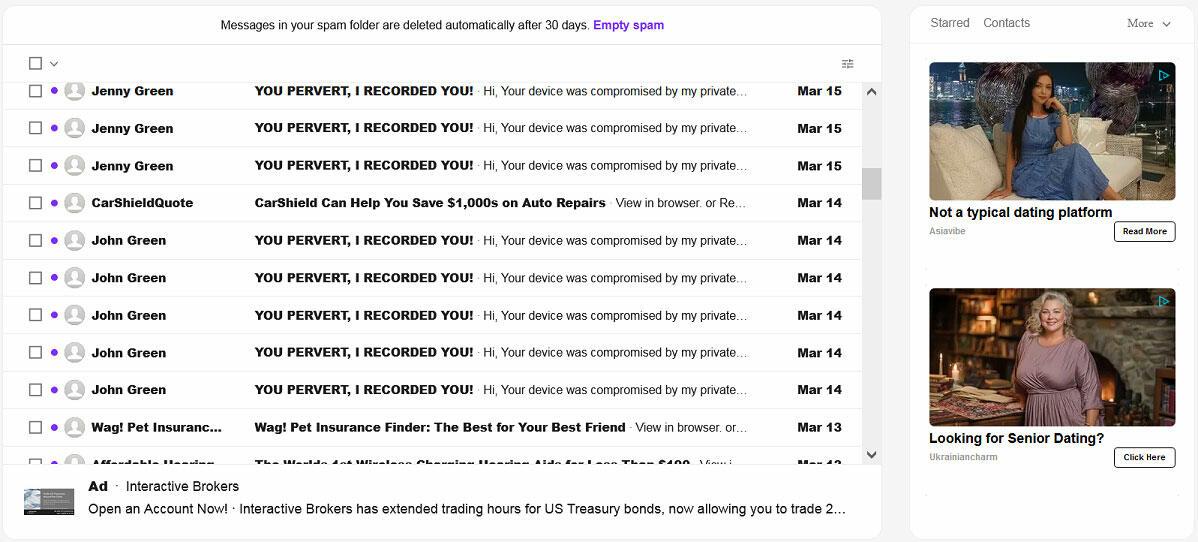This screenshot has height=542, width=1198.
Task: Click the AdChoices icon on Ukrainiancharm ad
Action: pyautogui.click(x=1164, y=301)
